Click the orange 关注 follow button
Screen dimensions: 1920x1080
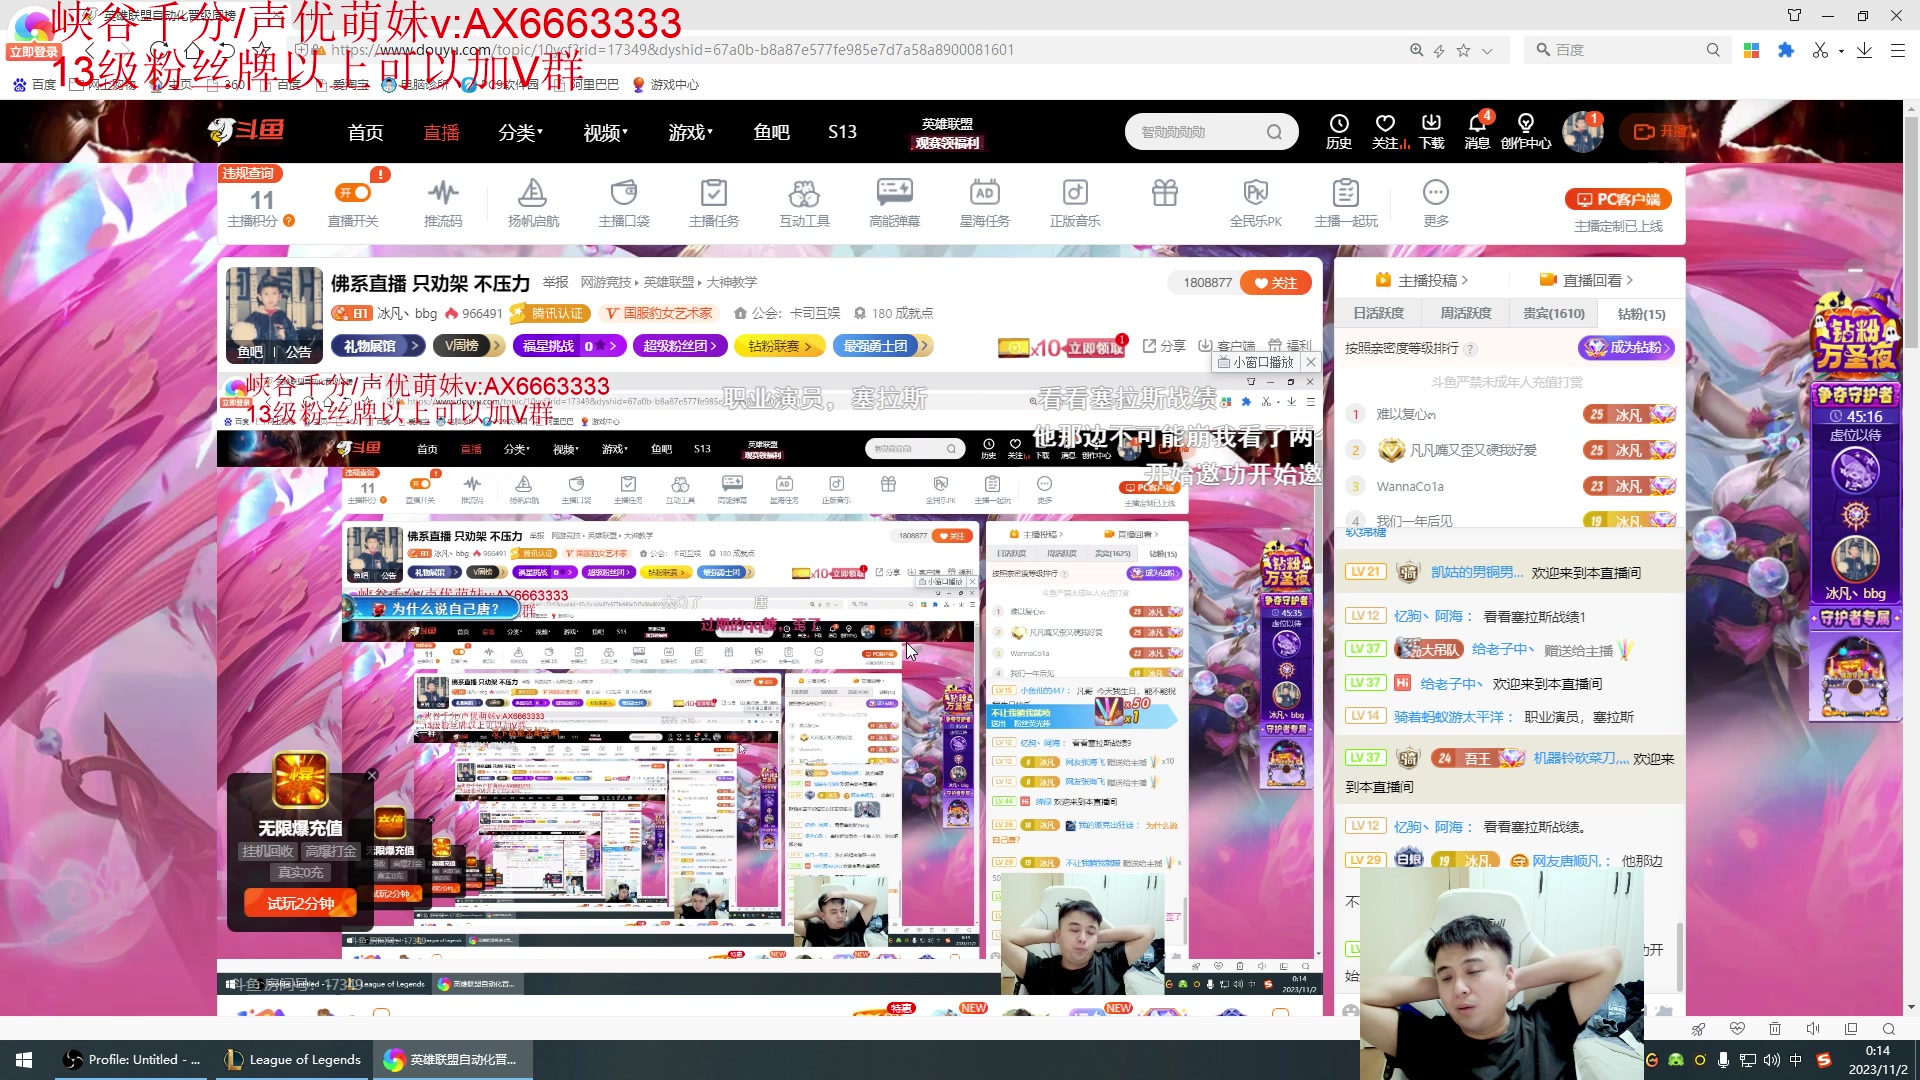(1276, 283)
